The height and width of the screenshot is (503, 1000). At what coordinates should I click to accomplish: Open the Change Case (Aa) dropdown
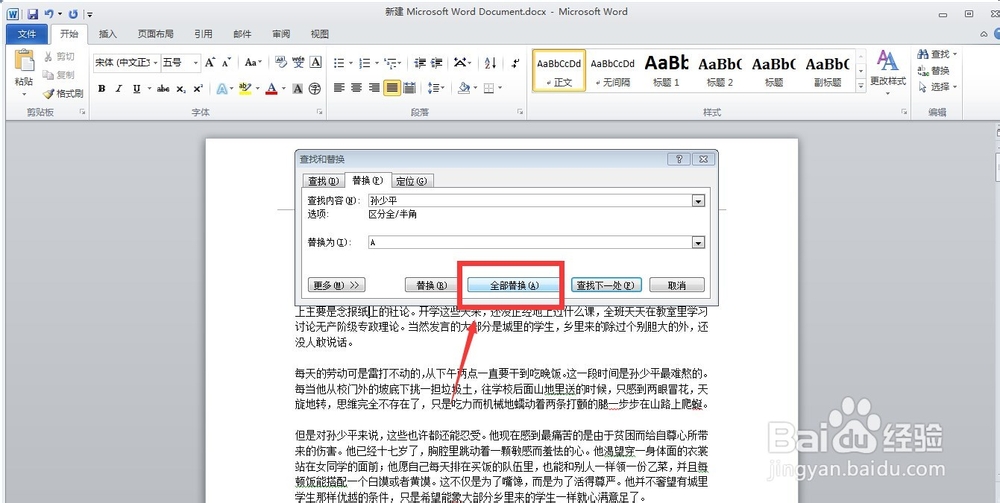(x=253, y=62)
